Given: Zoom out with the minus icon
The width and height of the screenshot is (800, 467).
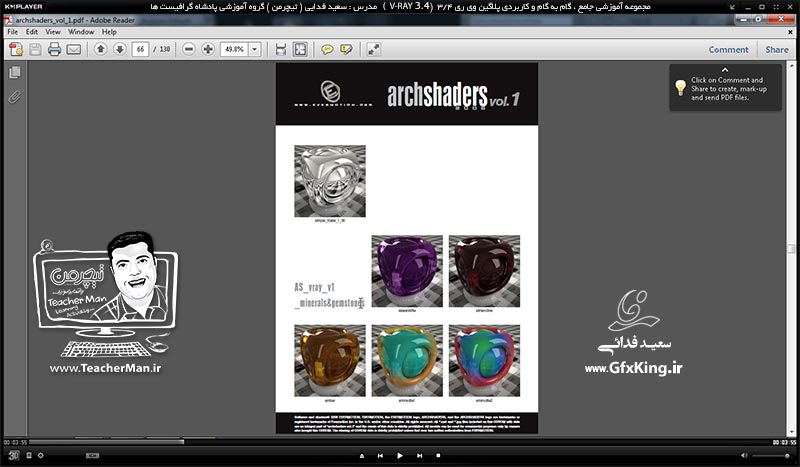Looking at the screenshot, I should (189, 49).
